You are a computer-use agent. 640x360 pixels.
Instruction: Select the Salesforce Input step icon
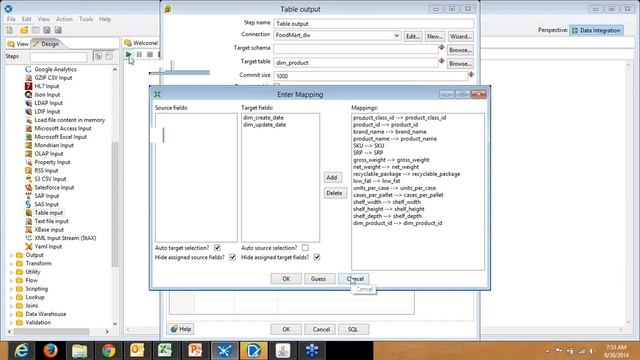point(28,187)
